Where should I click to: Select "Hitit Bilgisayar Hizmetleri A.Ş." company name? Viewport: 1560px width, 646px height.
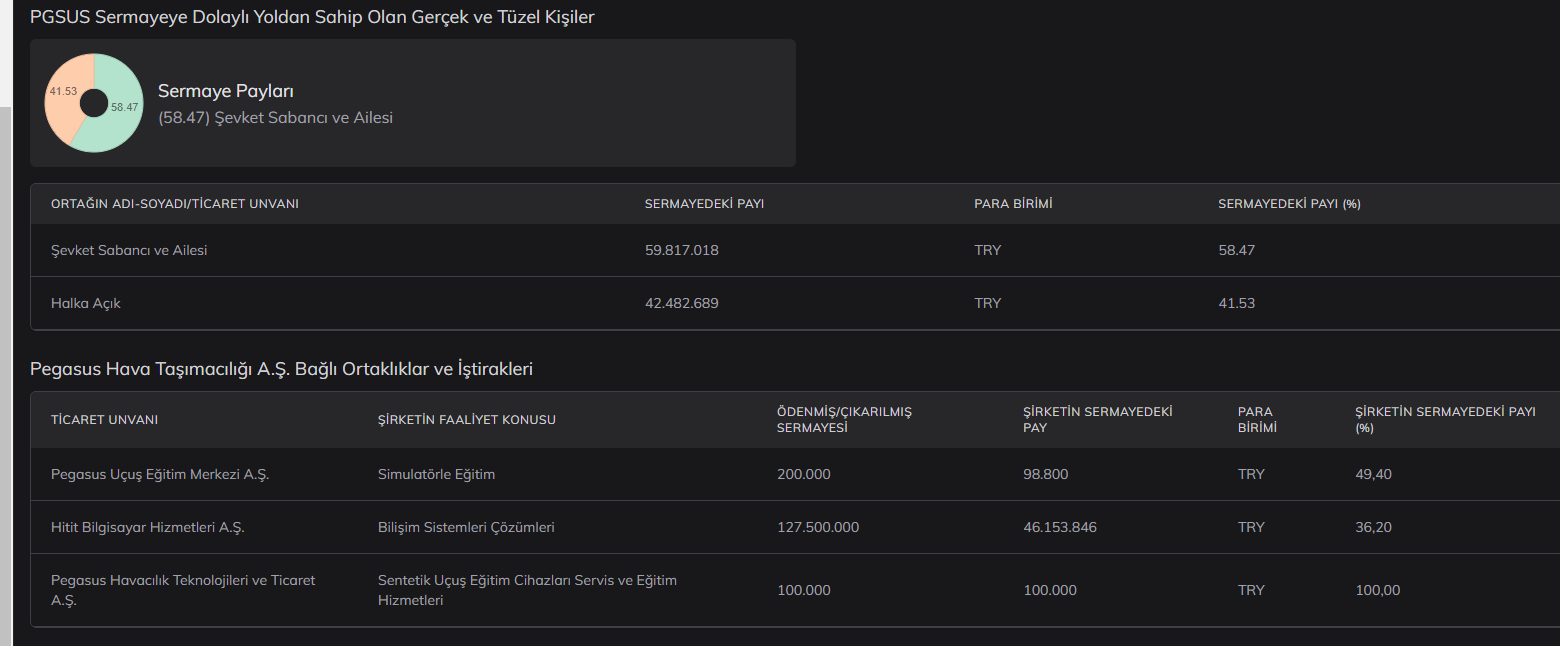tap(148, 527)
